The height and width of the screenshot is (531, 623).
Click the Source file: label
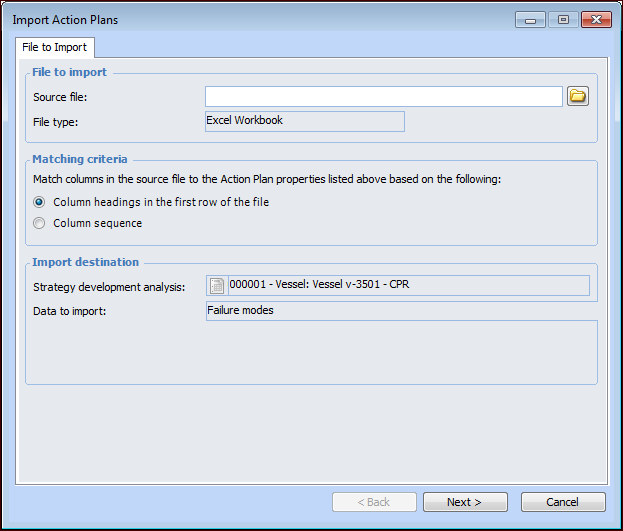tap(60, 97)
